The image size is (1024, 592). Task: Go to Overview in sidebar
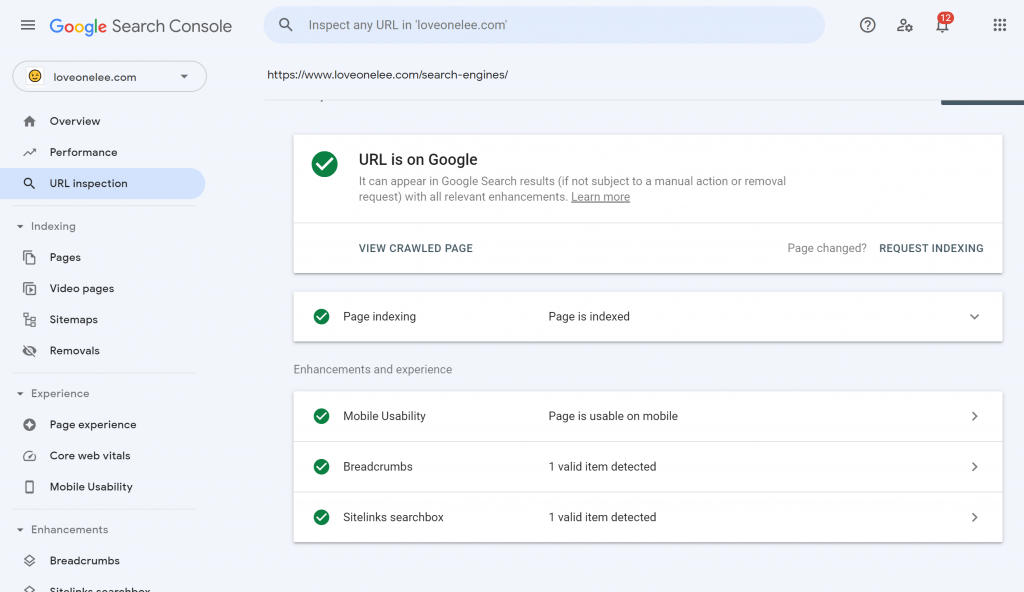click(x=75, y=121)
